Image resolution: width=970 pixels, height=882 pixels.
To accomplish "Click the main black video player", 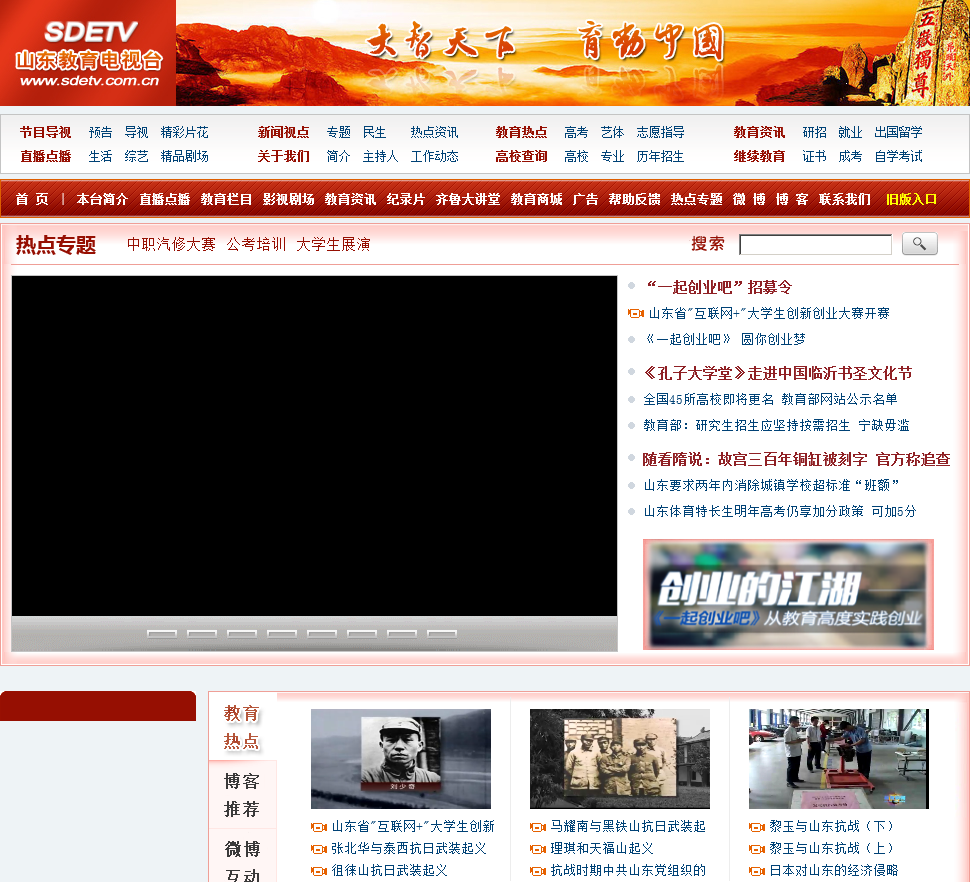I will click(x=314, y=446).
